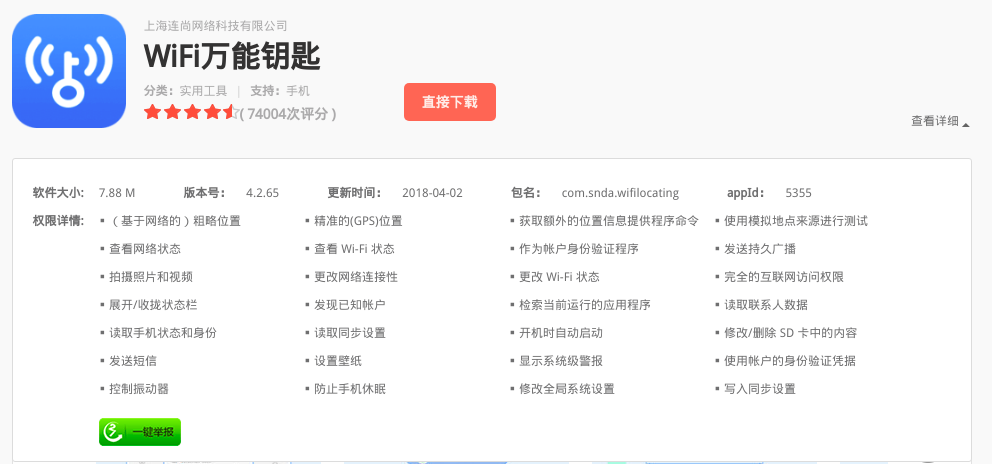Click the 手机 support label

[x=298, y=91]
